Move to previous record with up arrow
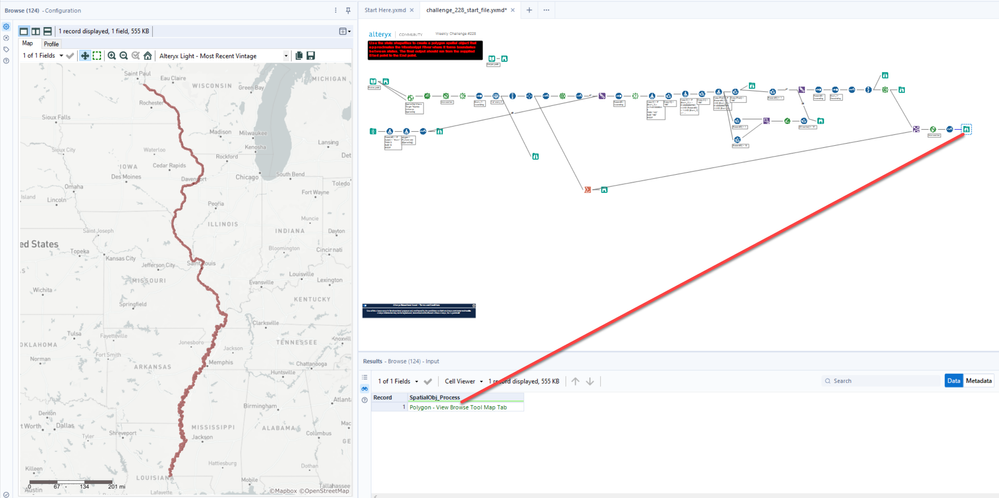The width and height of the screenshot is (999, 498). click(575, 381)
